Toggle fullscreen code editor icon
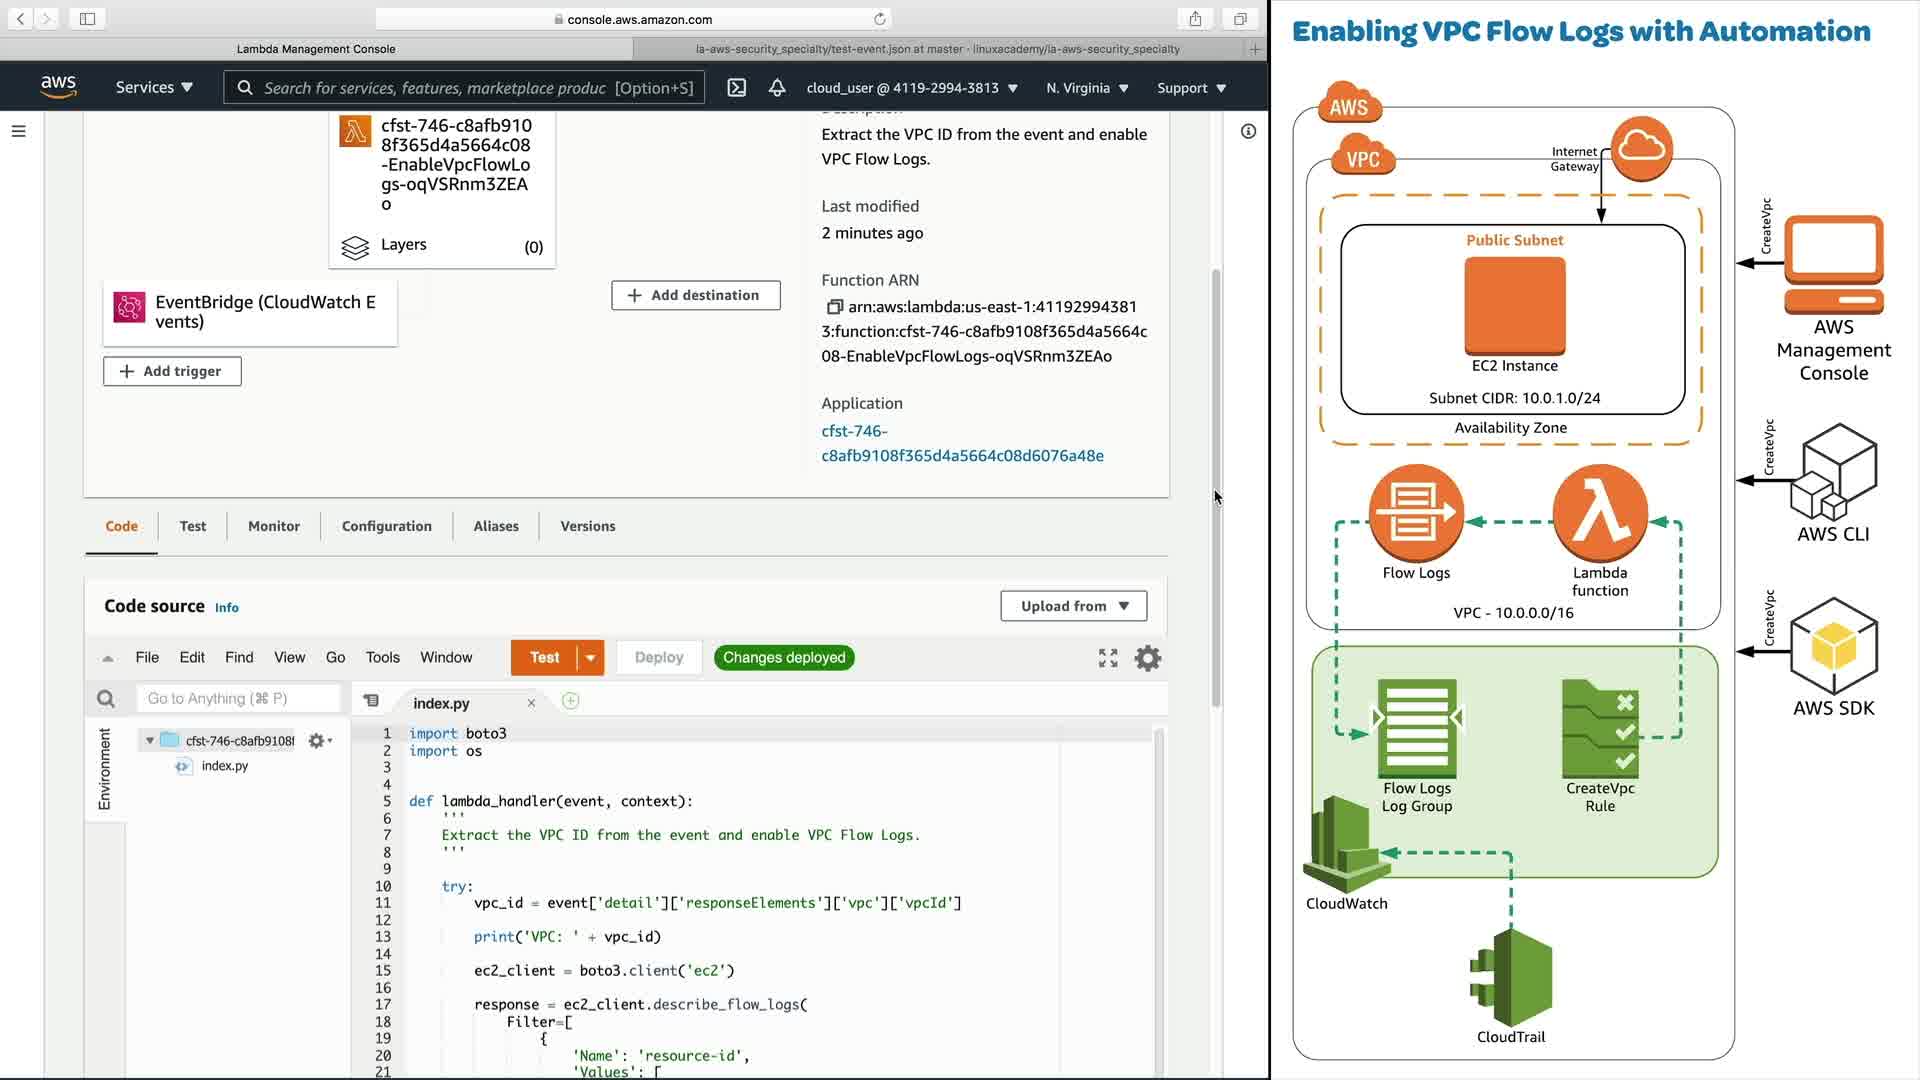This screenshot has width=1920, height=1080. (1108, 658)
